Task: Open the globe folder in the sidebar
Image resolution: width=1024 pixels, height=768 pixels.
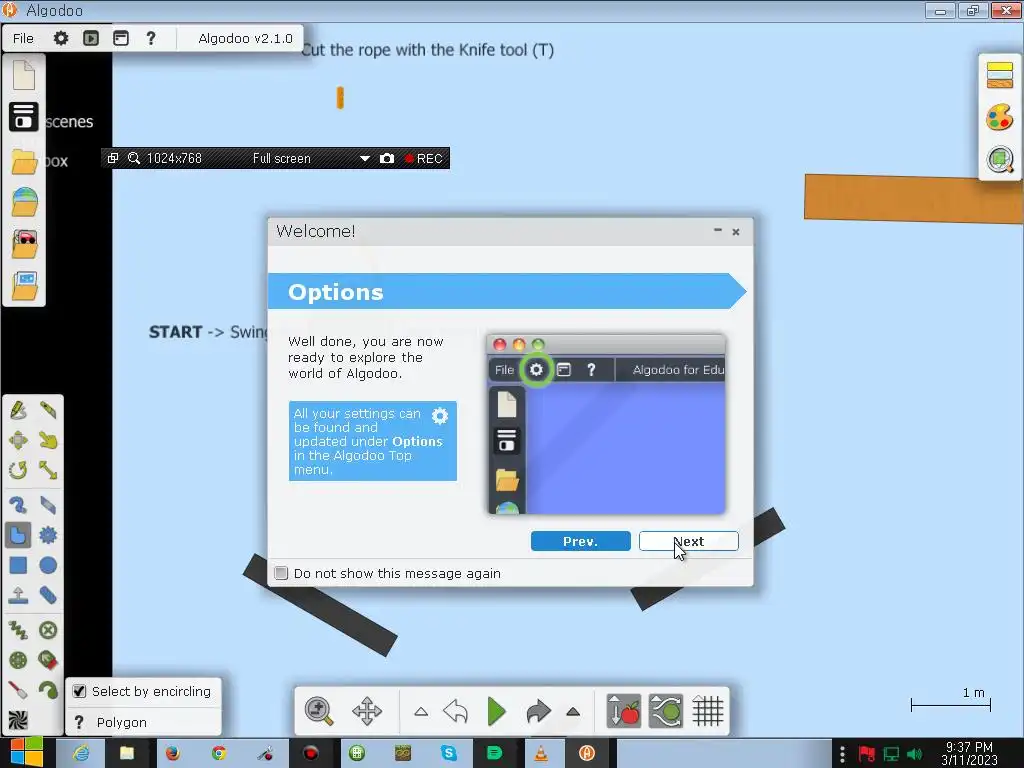Action: click(x=24, y=202)
